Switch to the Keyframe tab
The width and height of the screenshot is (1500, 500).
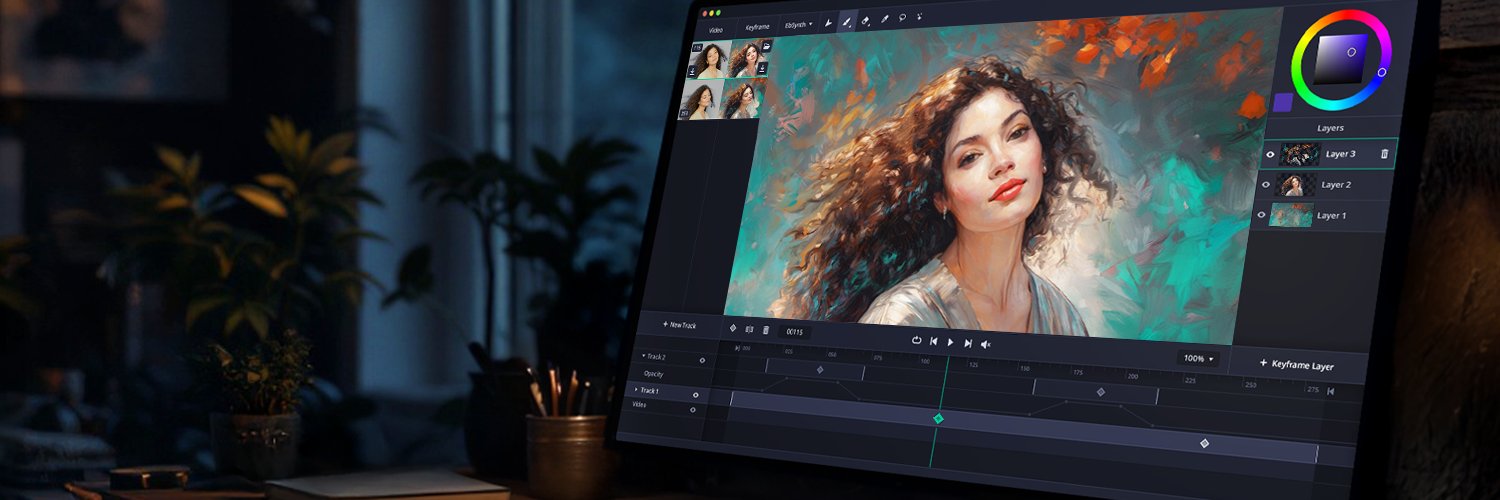click(x=757, y=27)
